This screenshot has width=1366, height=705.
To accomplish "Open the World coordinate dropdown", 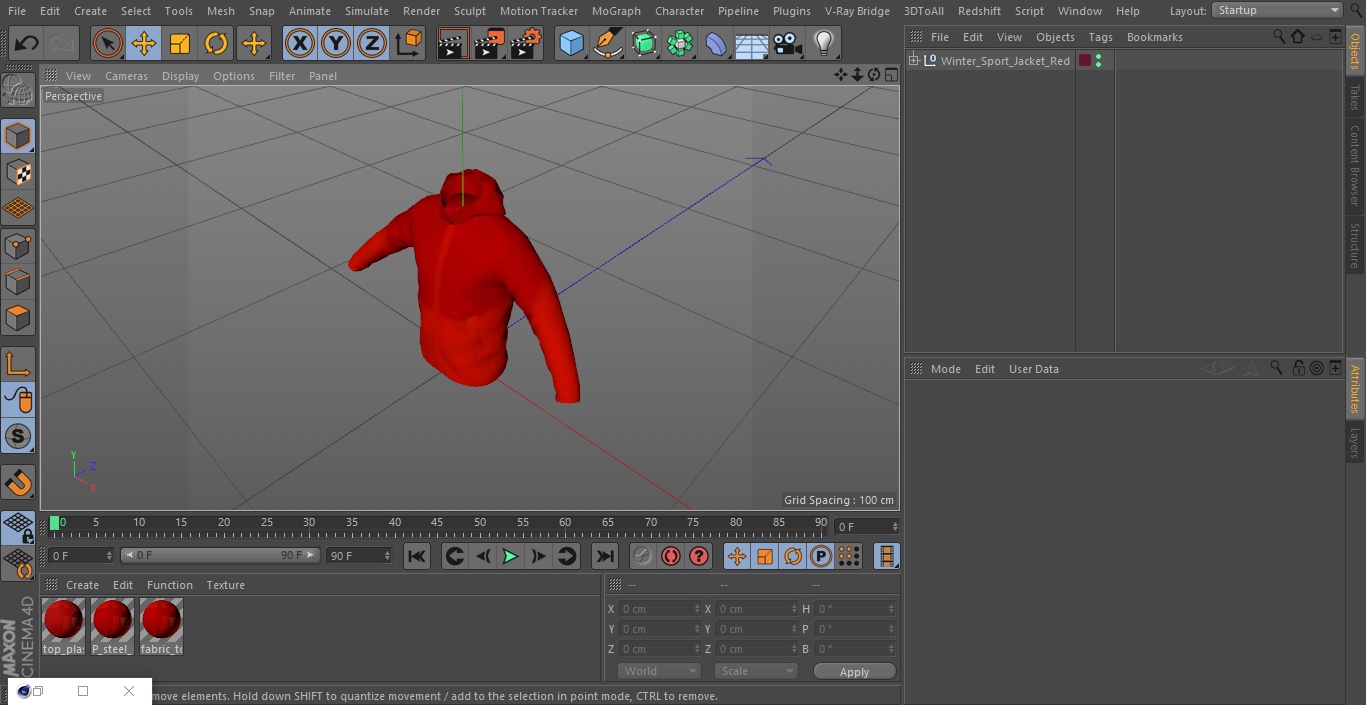I will point(659,671).
